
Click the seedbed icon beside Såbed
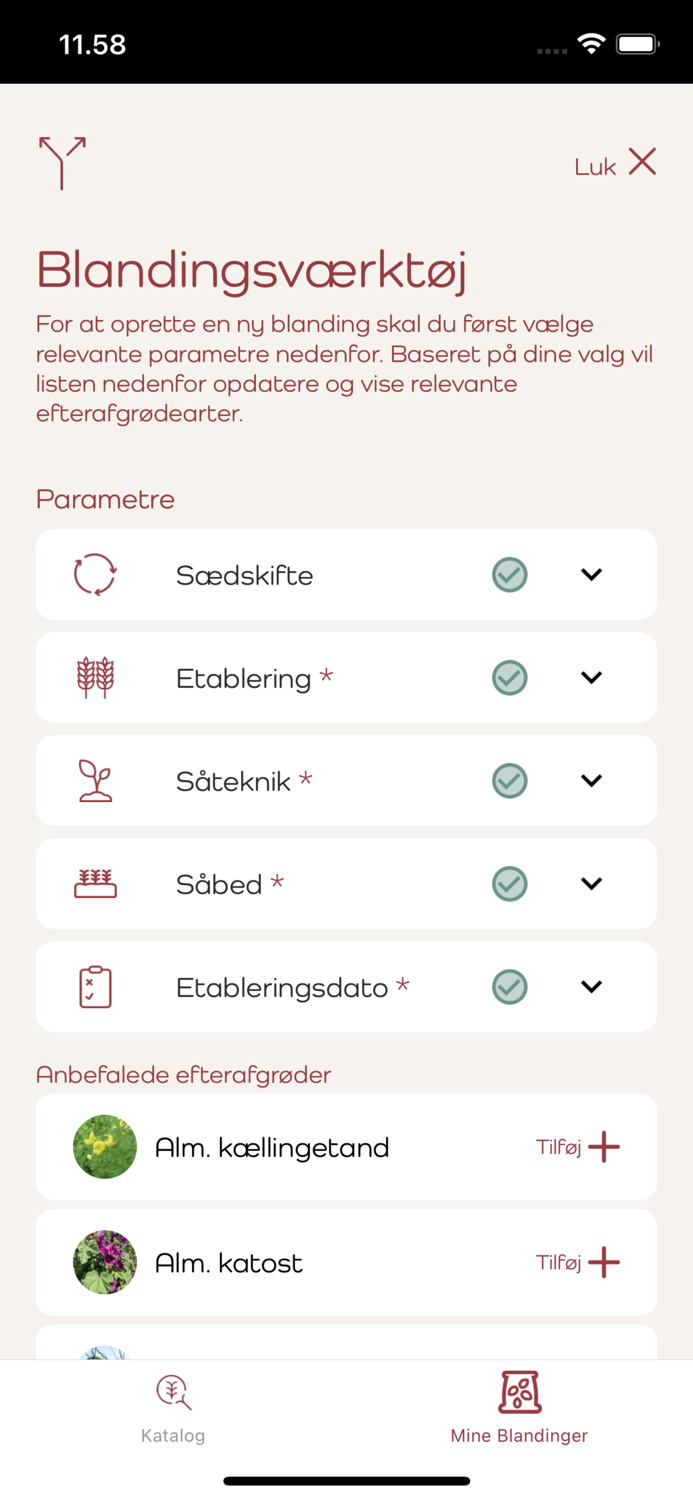coord(95,883)
